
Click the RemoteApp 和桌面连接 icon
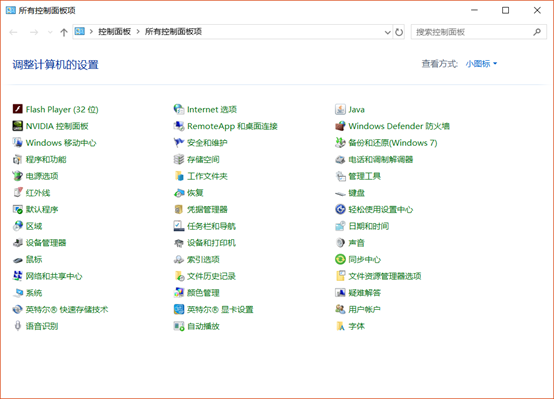point(179,126)
